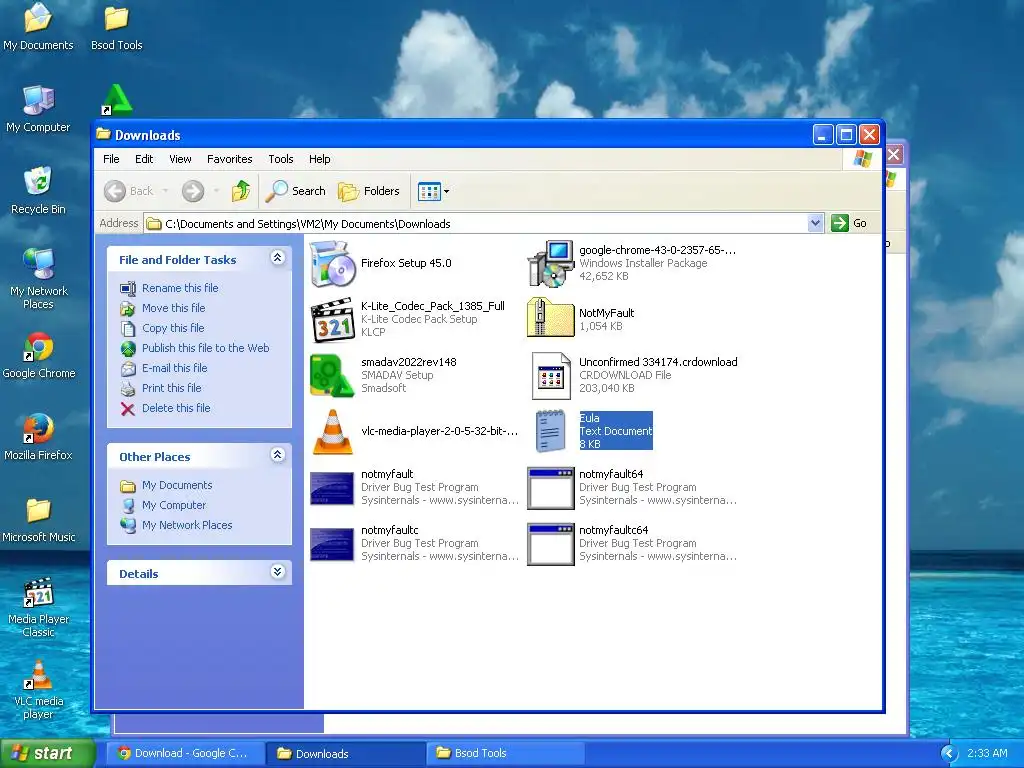The image size is (1024, 768).
Task: Click the Mozilla Firefox desktop shortcut
Action: pos(38,438)
